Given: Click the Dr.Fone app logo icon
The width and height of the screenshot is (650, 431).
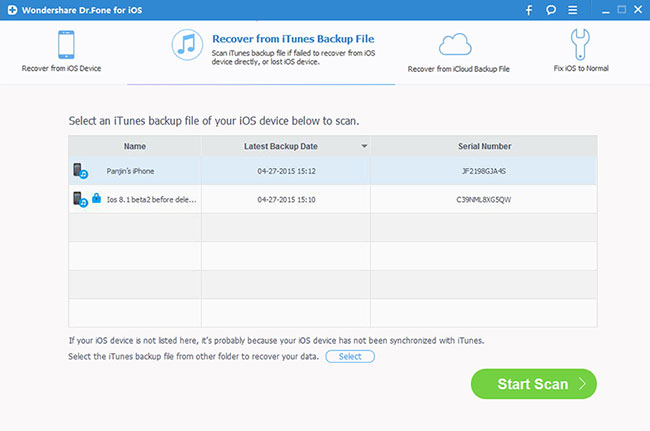Looking at the screenshot, I should [9, 10].
